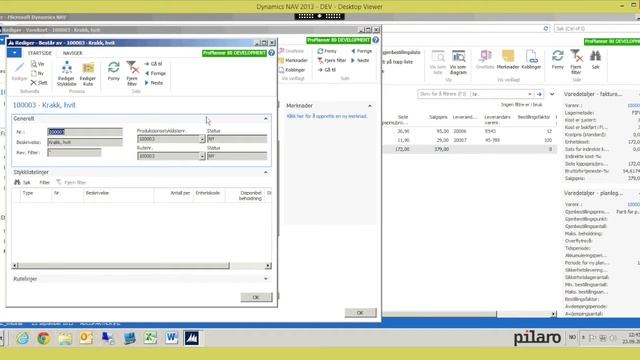The width and height of the screenshot is (640, 360).
Task: Open the blue application menu dropdown
Action: tap(14, 53)
